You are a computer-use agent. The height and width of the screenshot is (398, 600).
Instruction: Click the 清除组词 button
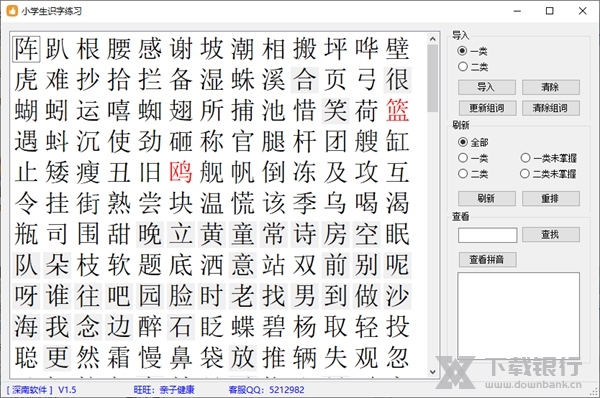pyautogui.click(x=551, y=108)
